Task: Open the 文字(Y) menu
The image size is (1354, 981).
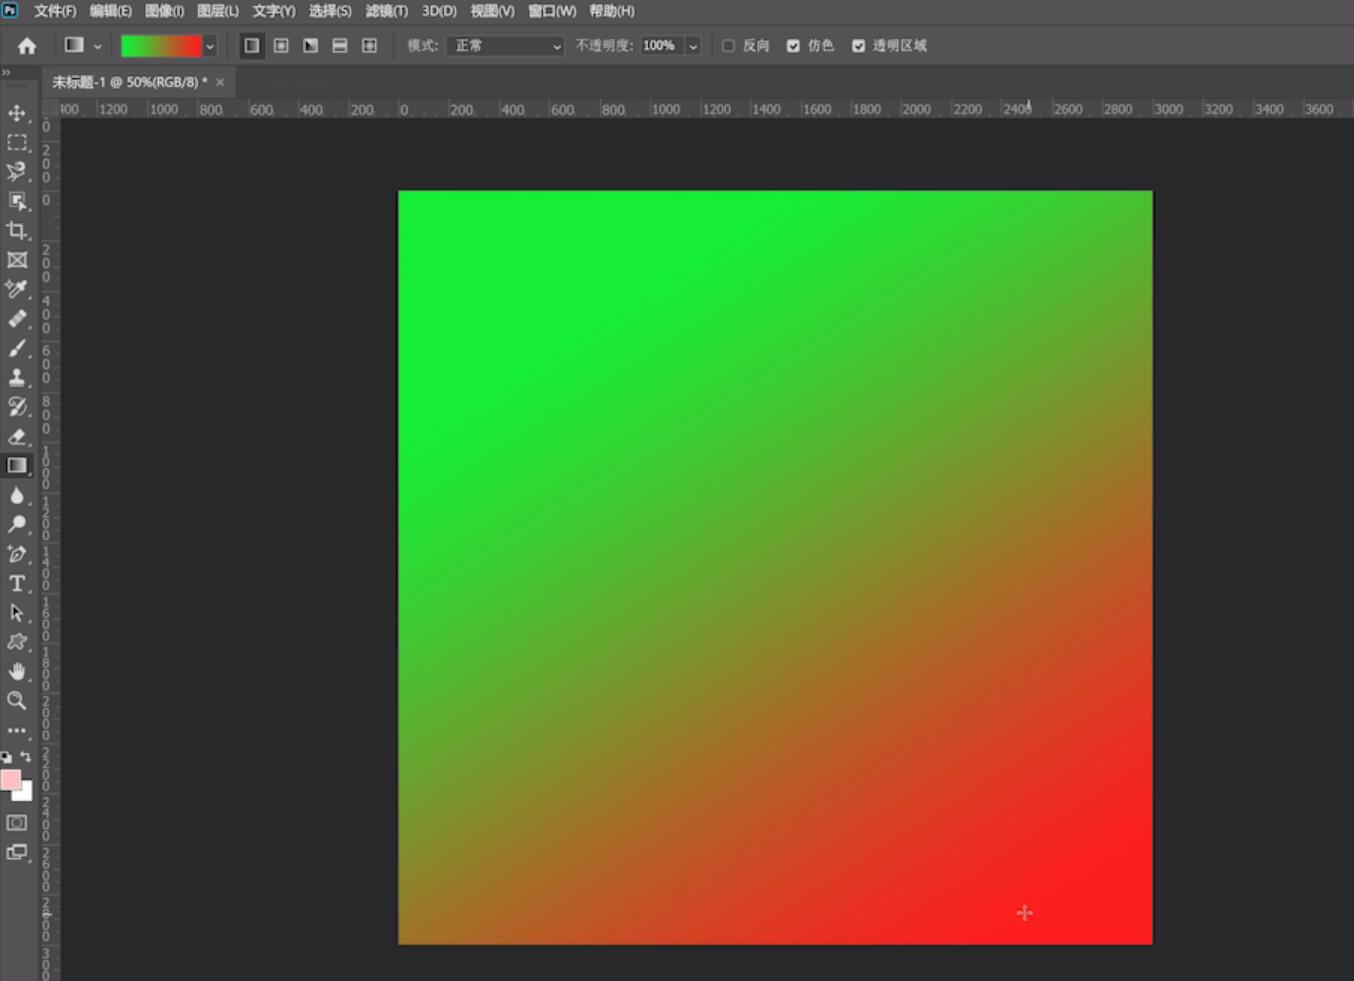Action: 273,11
